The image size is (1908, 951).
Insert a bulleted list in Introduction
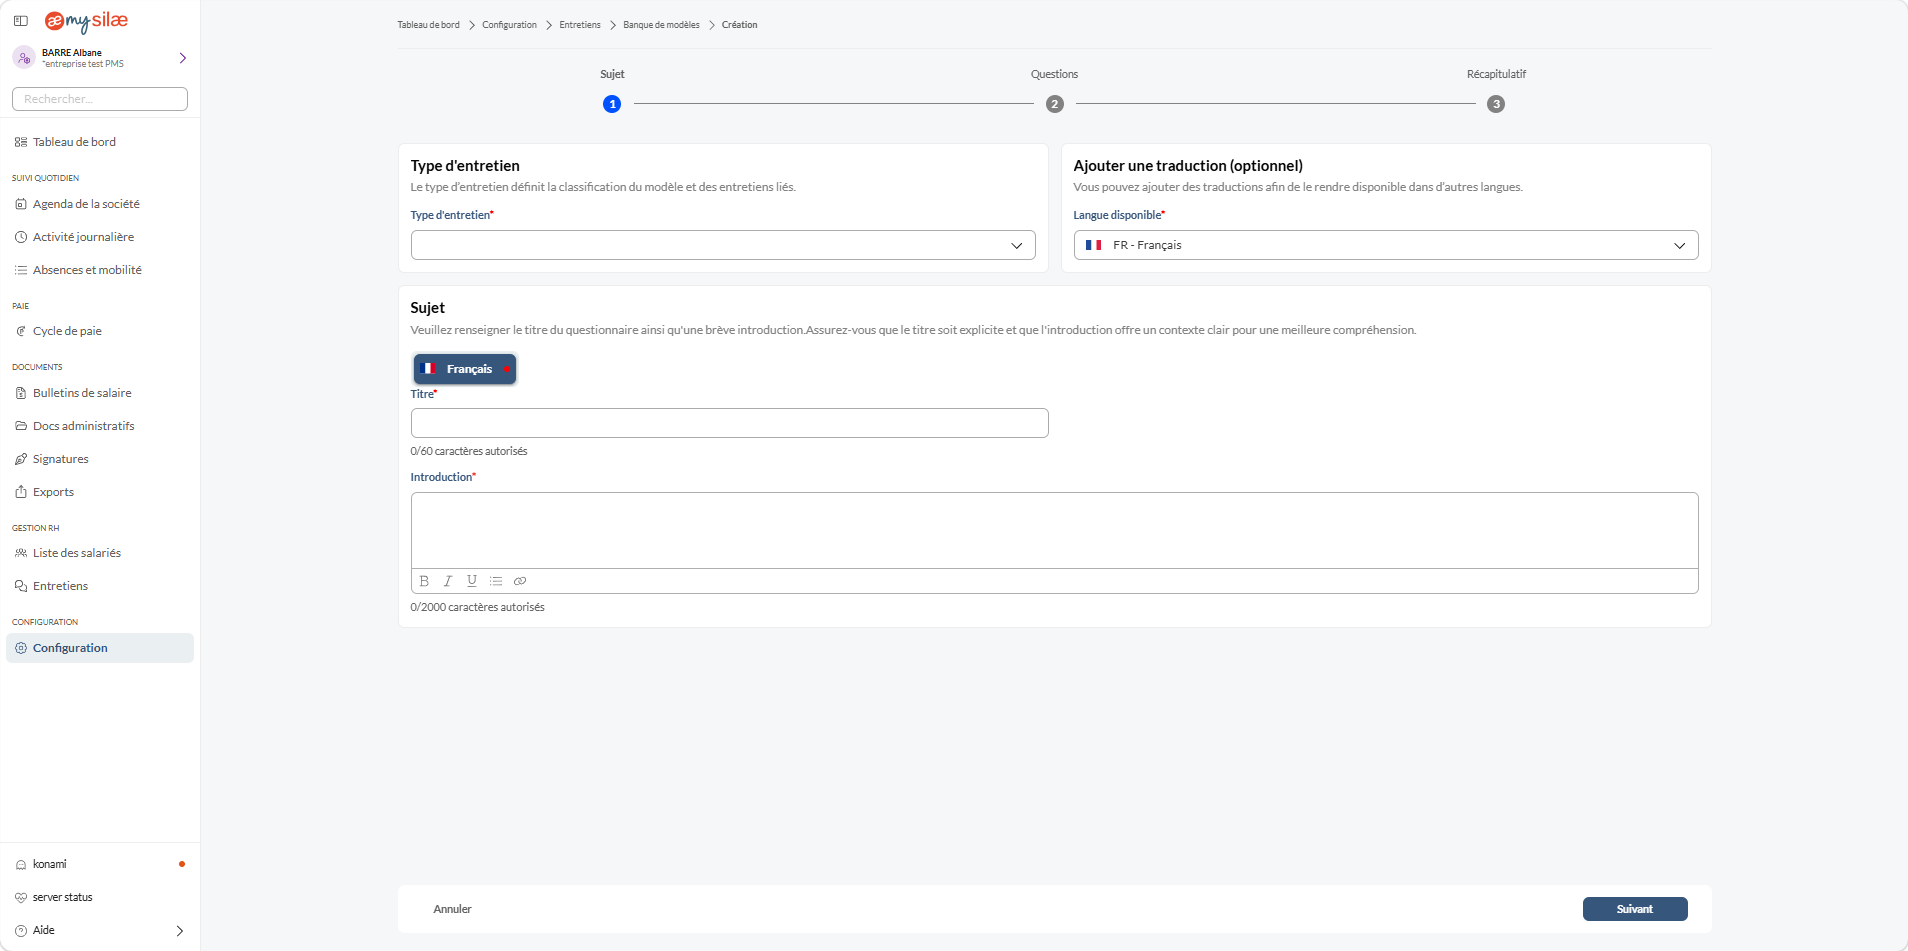coord(496,581)
